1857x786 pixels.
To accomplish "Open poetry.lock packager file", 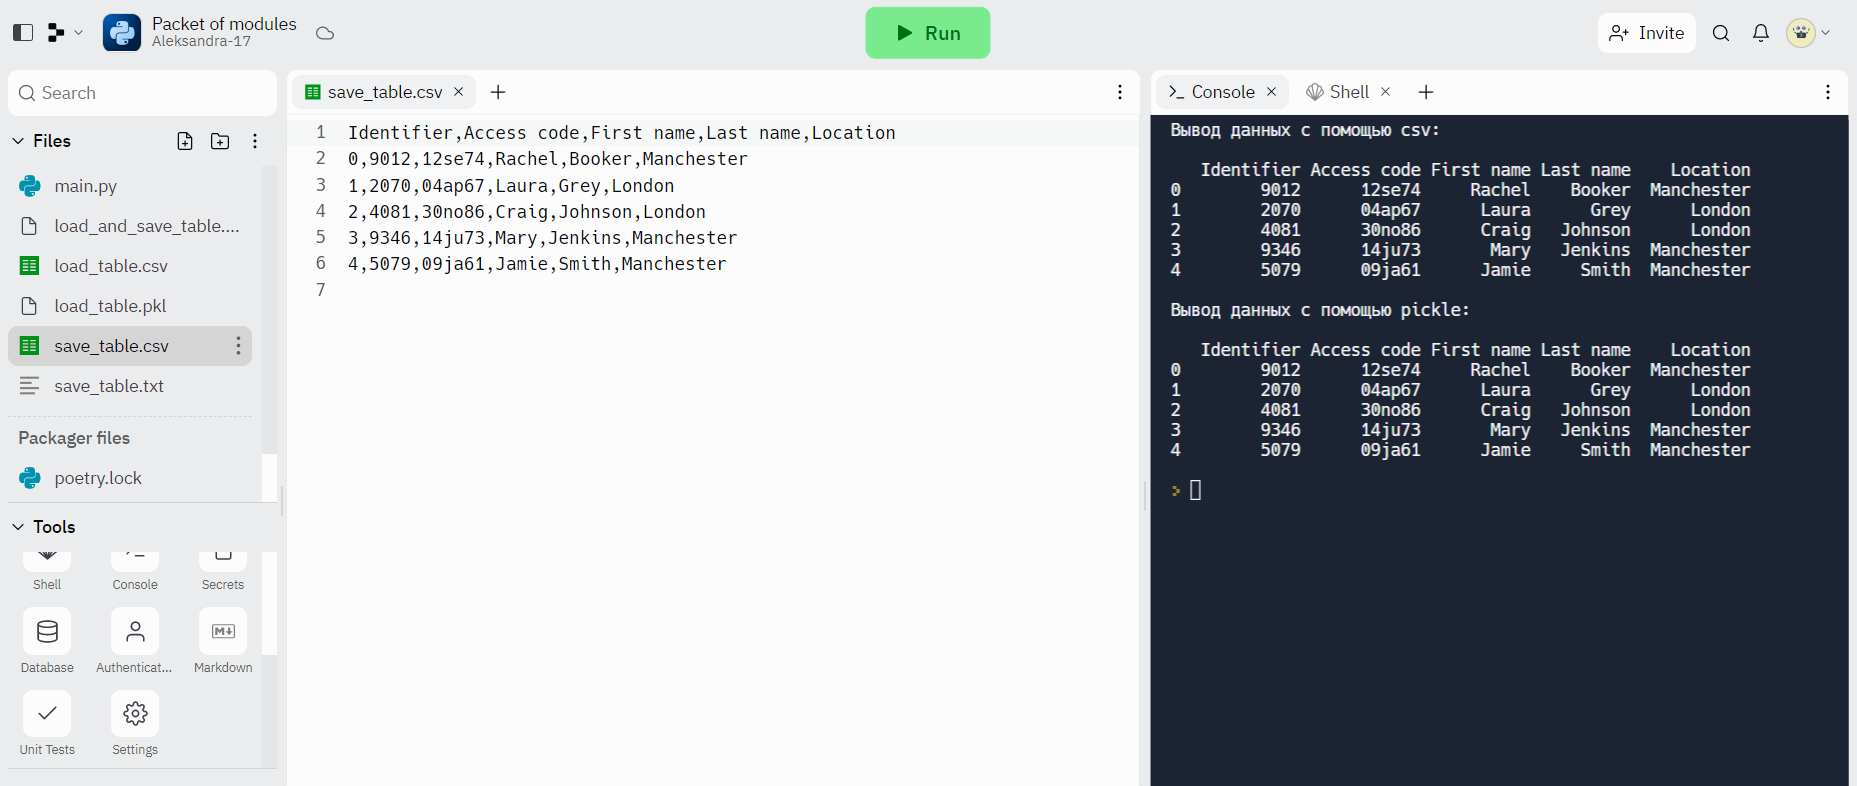I will 130,478.
